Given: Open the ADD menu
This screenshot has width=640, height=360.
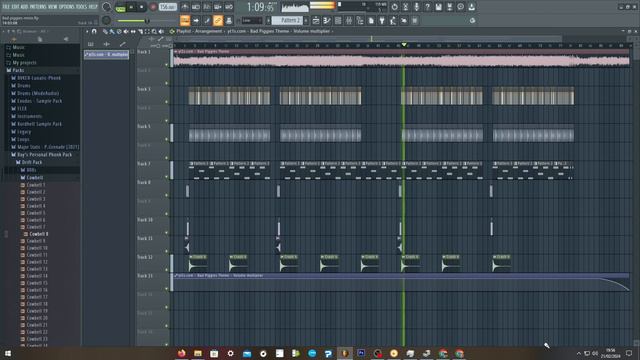Looking at the screenshot, I should 24,7.
